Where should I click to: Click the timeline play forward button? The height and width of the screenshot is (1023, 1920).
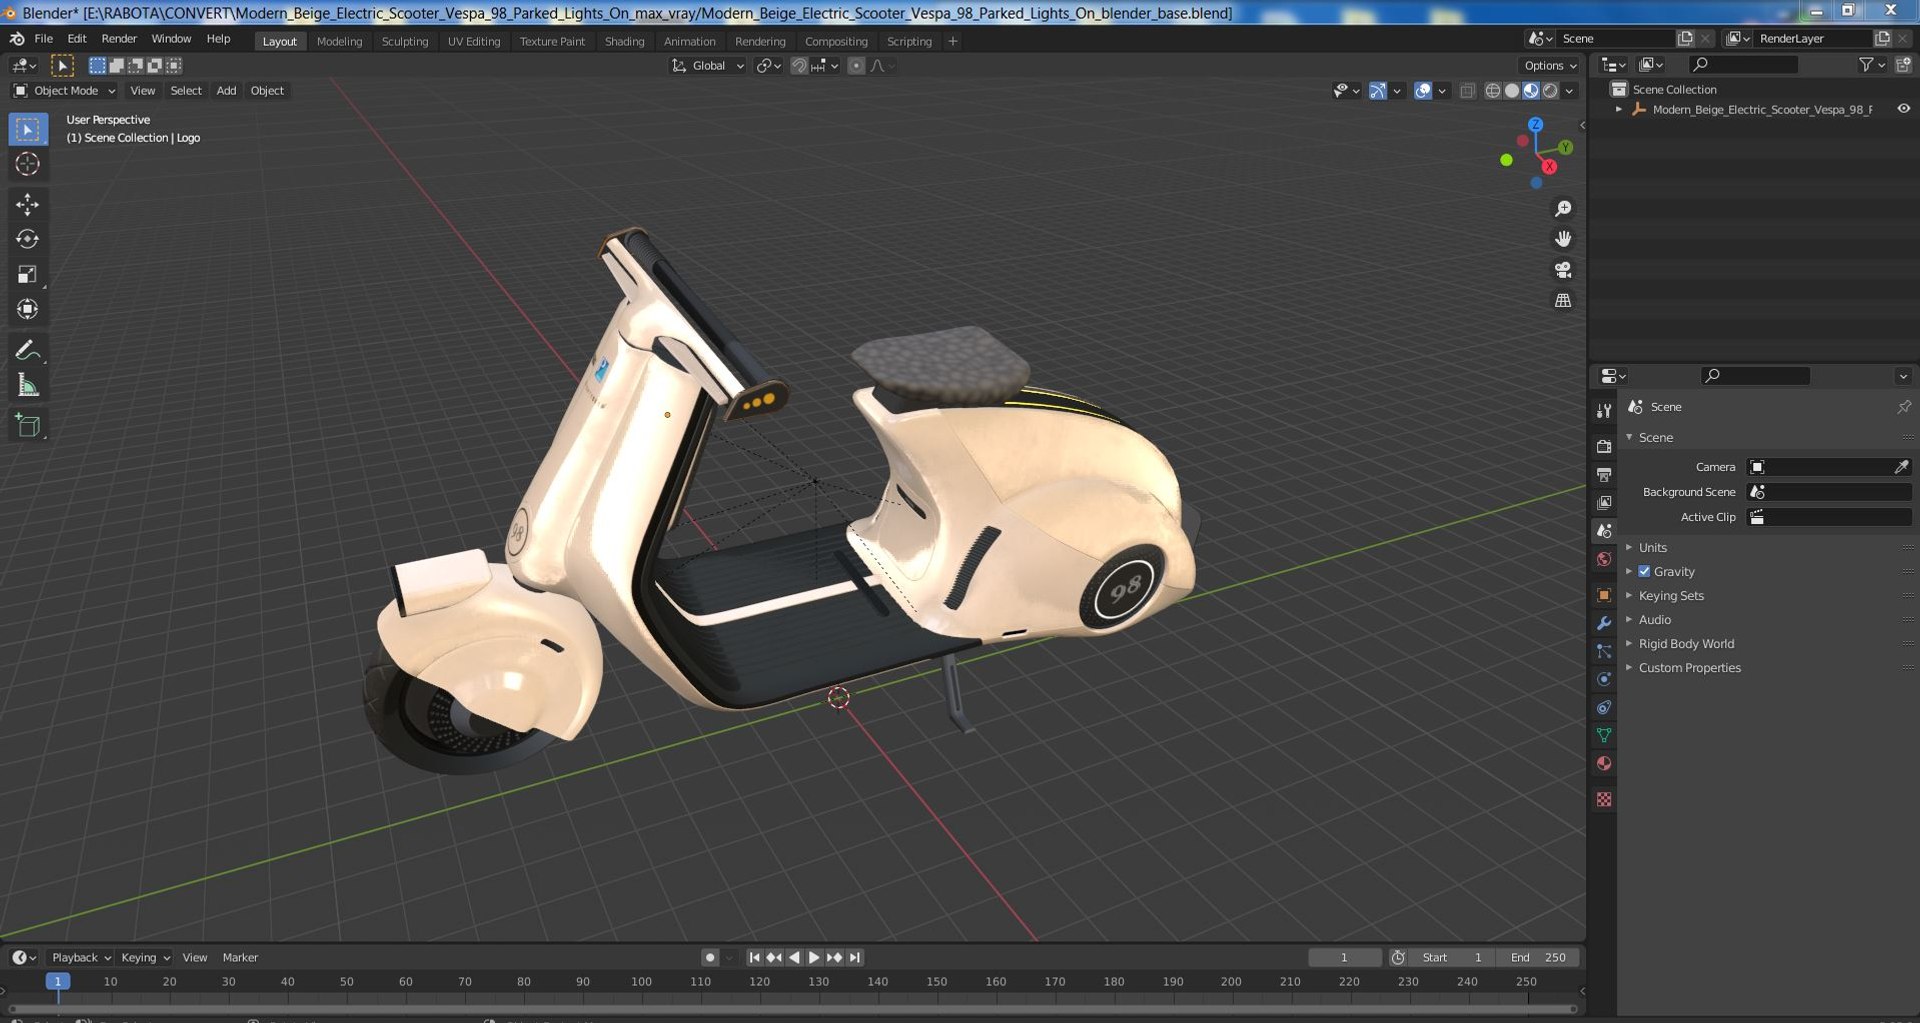click(814, 958)
